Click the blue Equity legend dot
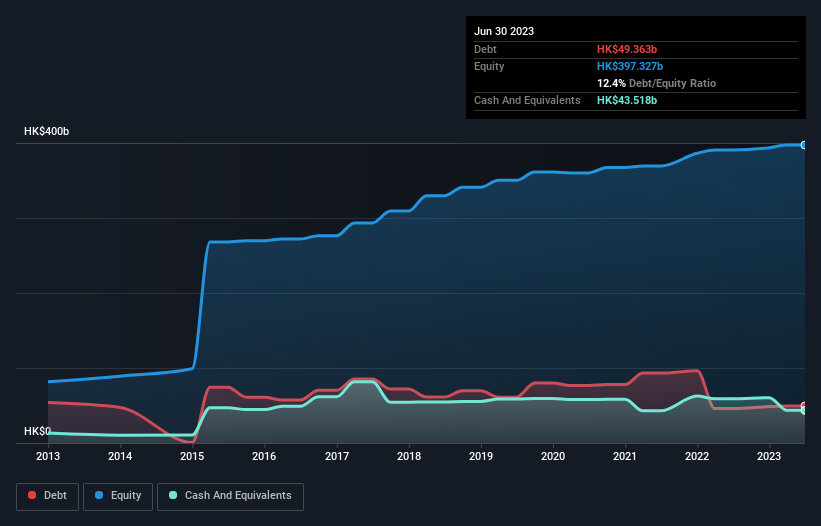 point(99,495)
